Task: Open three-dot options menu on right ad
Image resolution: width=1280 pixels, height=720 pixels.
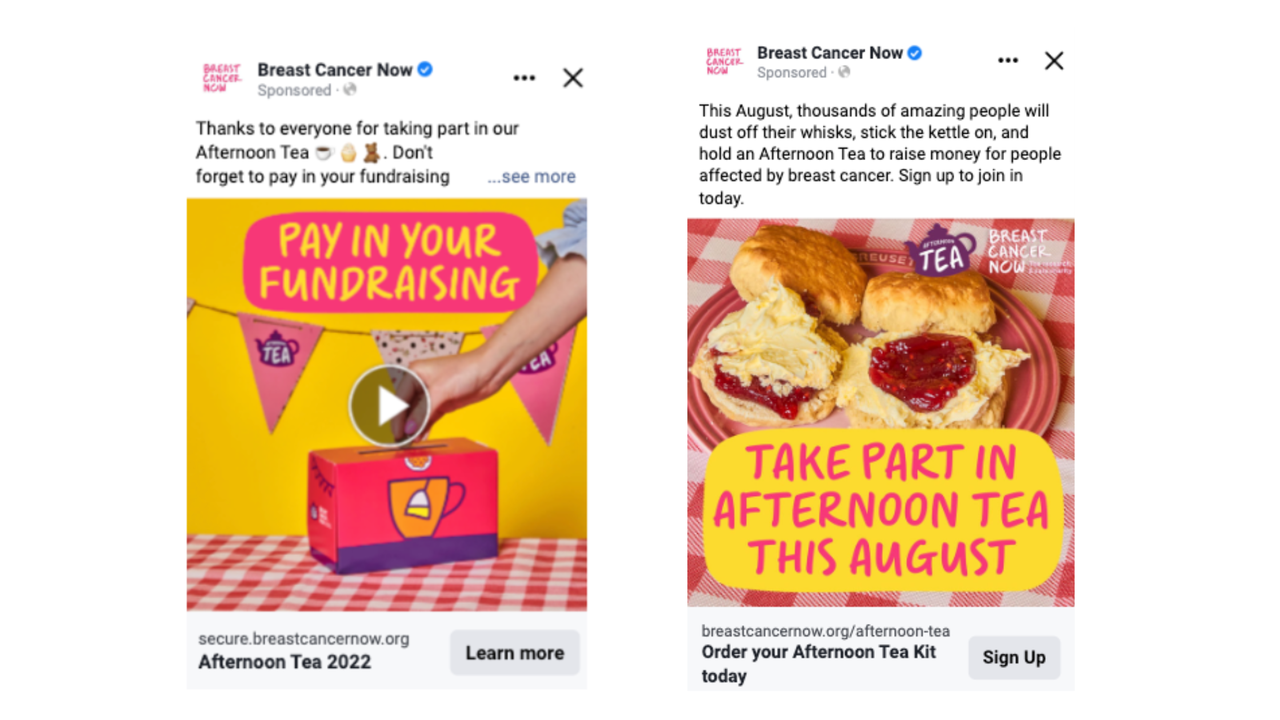Action: pyautogui.click(x=1008, y=61)
